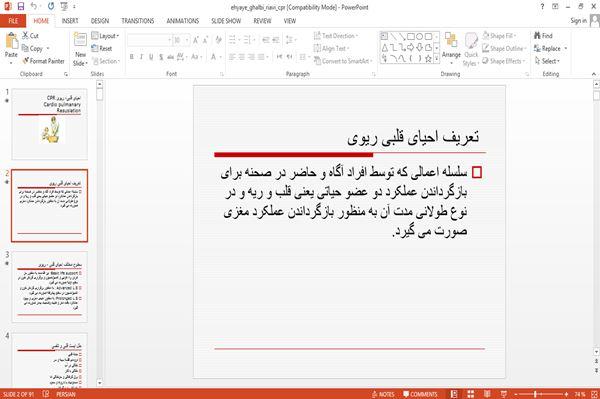Viewport: 600px width, 399px height.
Task: Switch to the SLIDE SHOW tab
Action: click(x=226, y=21)
